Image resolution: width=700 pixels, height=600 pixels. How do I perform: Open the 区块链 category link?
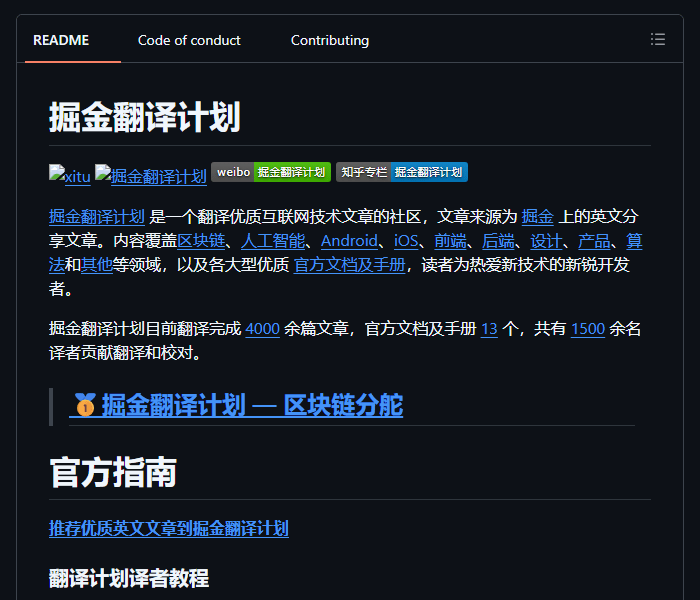pyautogui.click(x=201, y=241)
